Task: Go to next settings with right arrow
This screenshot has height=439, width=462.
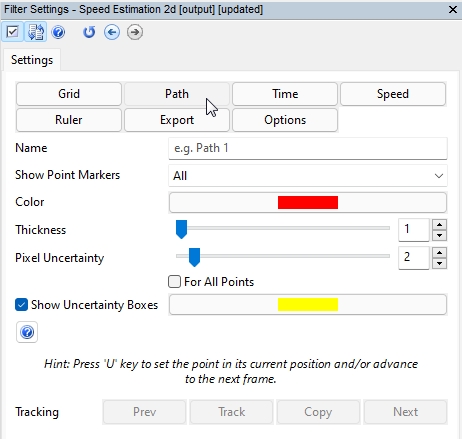Action: (135, 32)
